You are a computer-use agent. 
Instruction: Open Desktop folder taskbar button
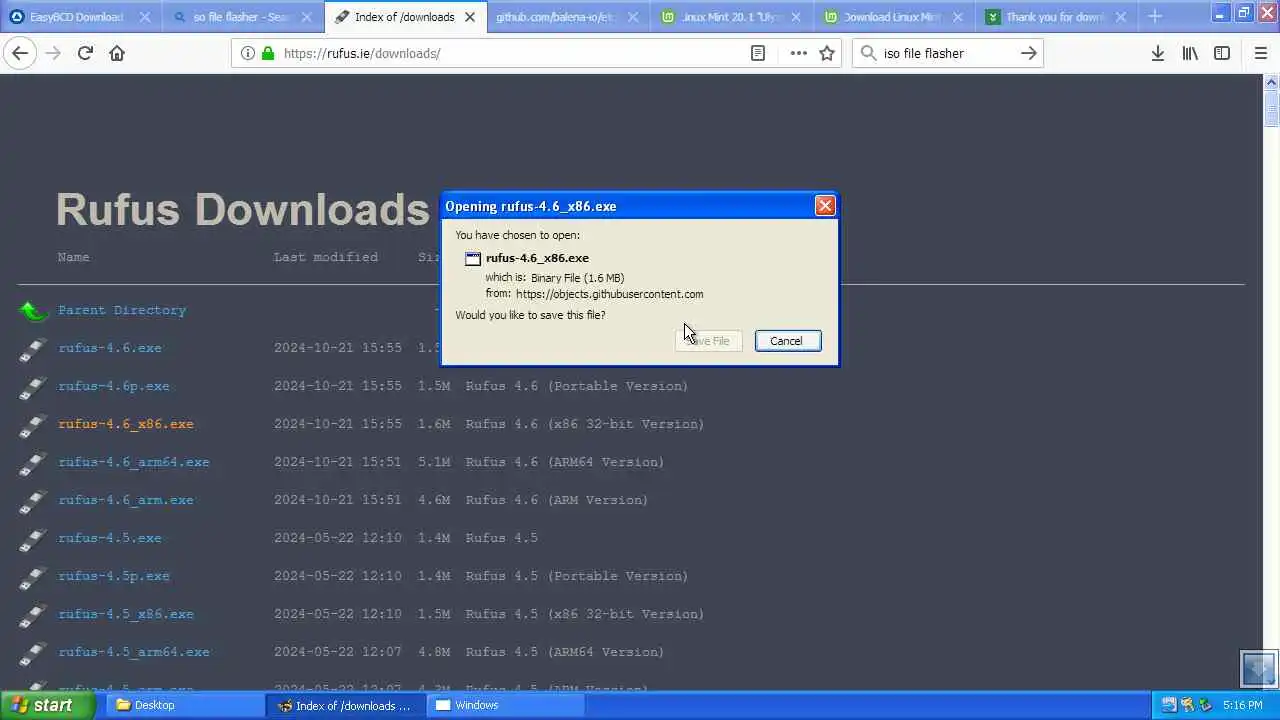tap(184, 705)
